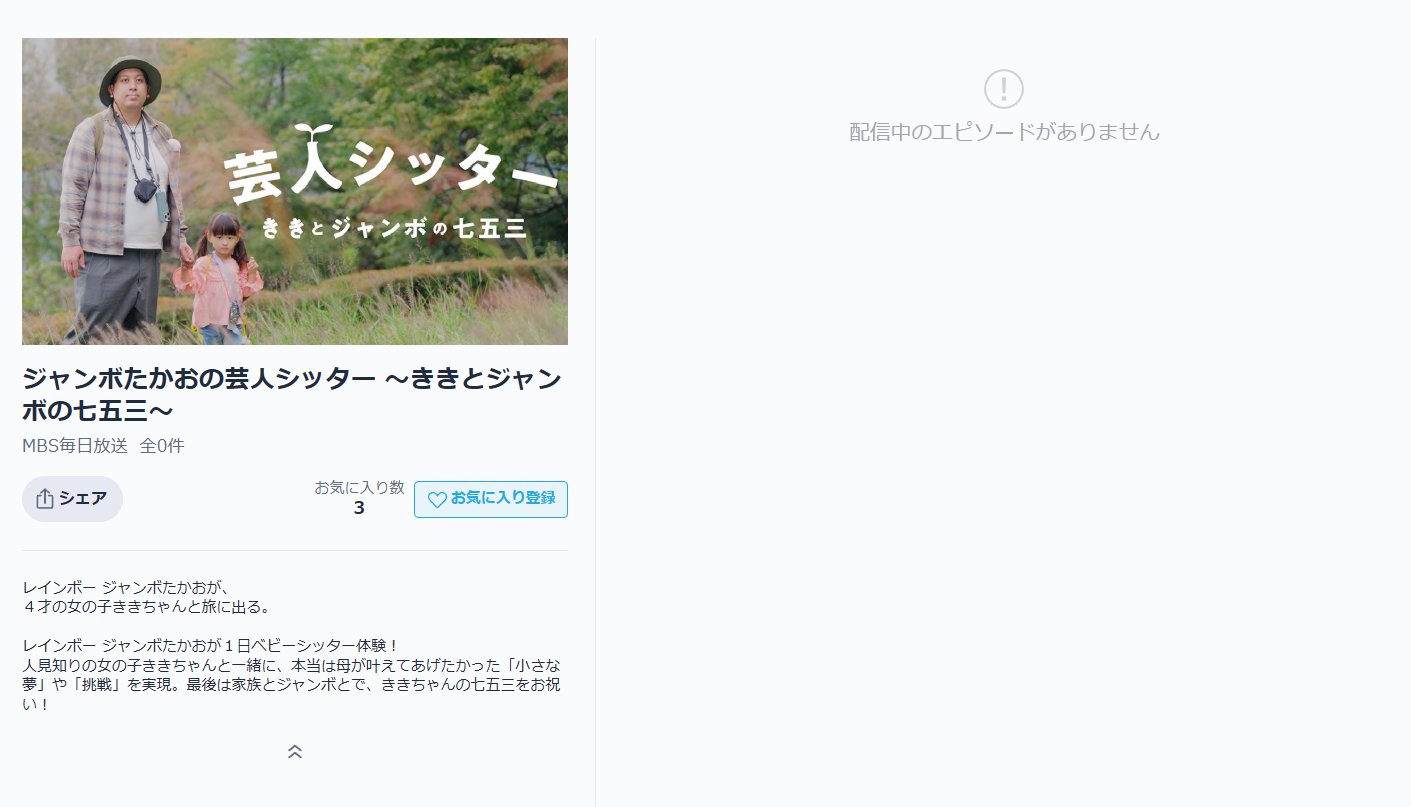Toggle お気に入り登録 to favorite this show

(491, 499)
